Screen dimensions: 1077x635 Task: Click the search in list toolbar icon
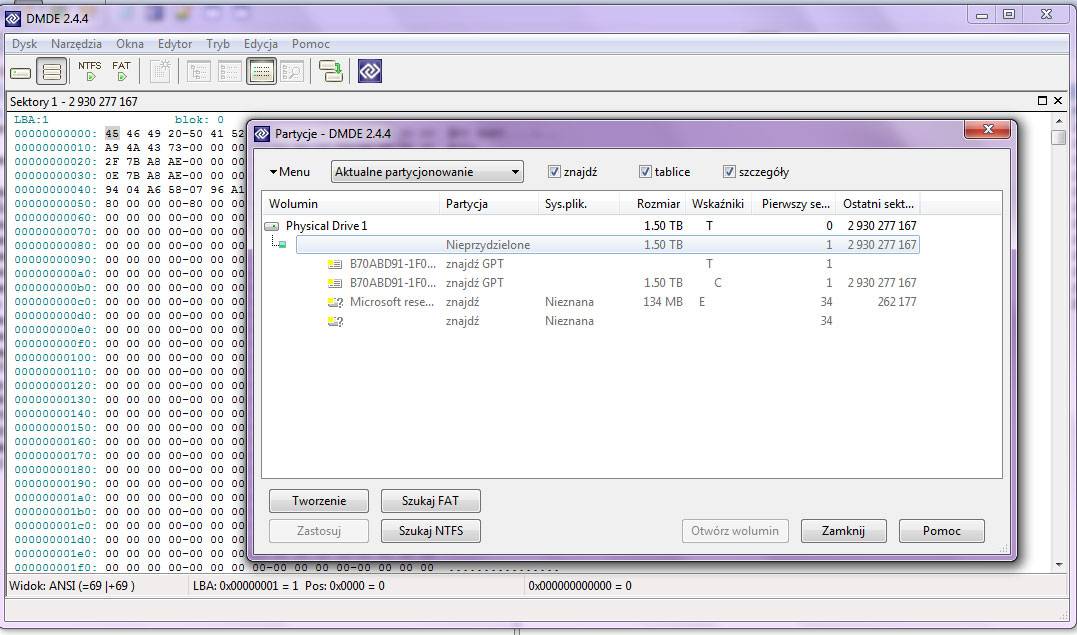point(292,71)
